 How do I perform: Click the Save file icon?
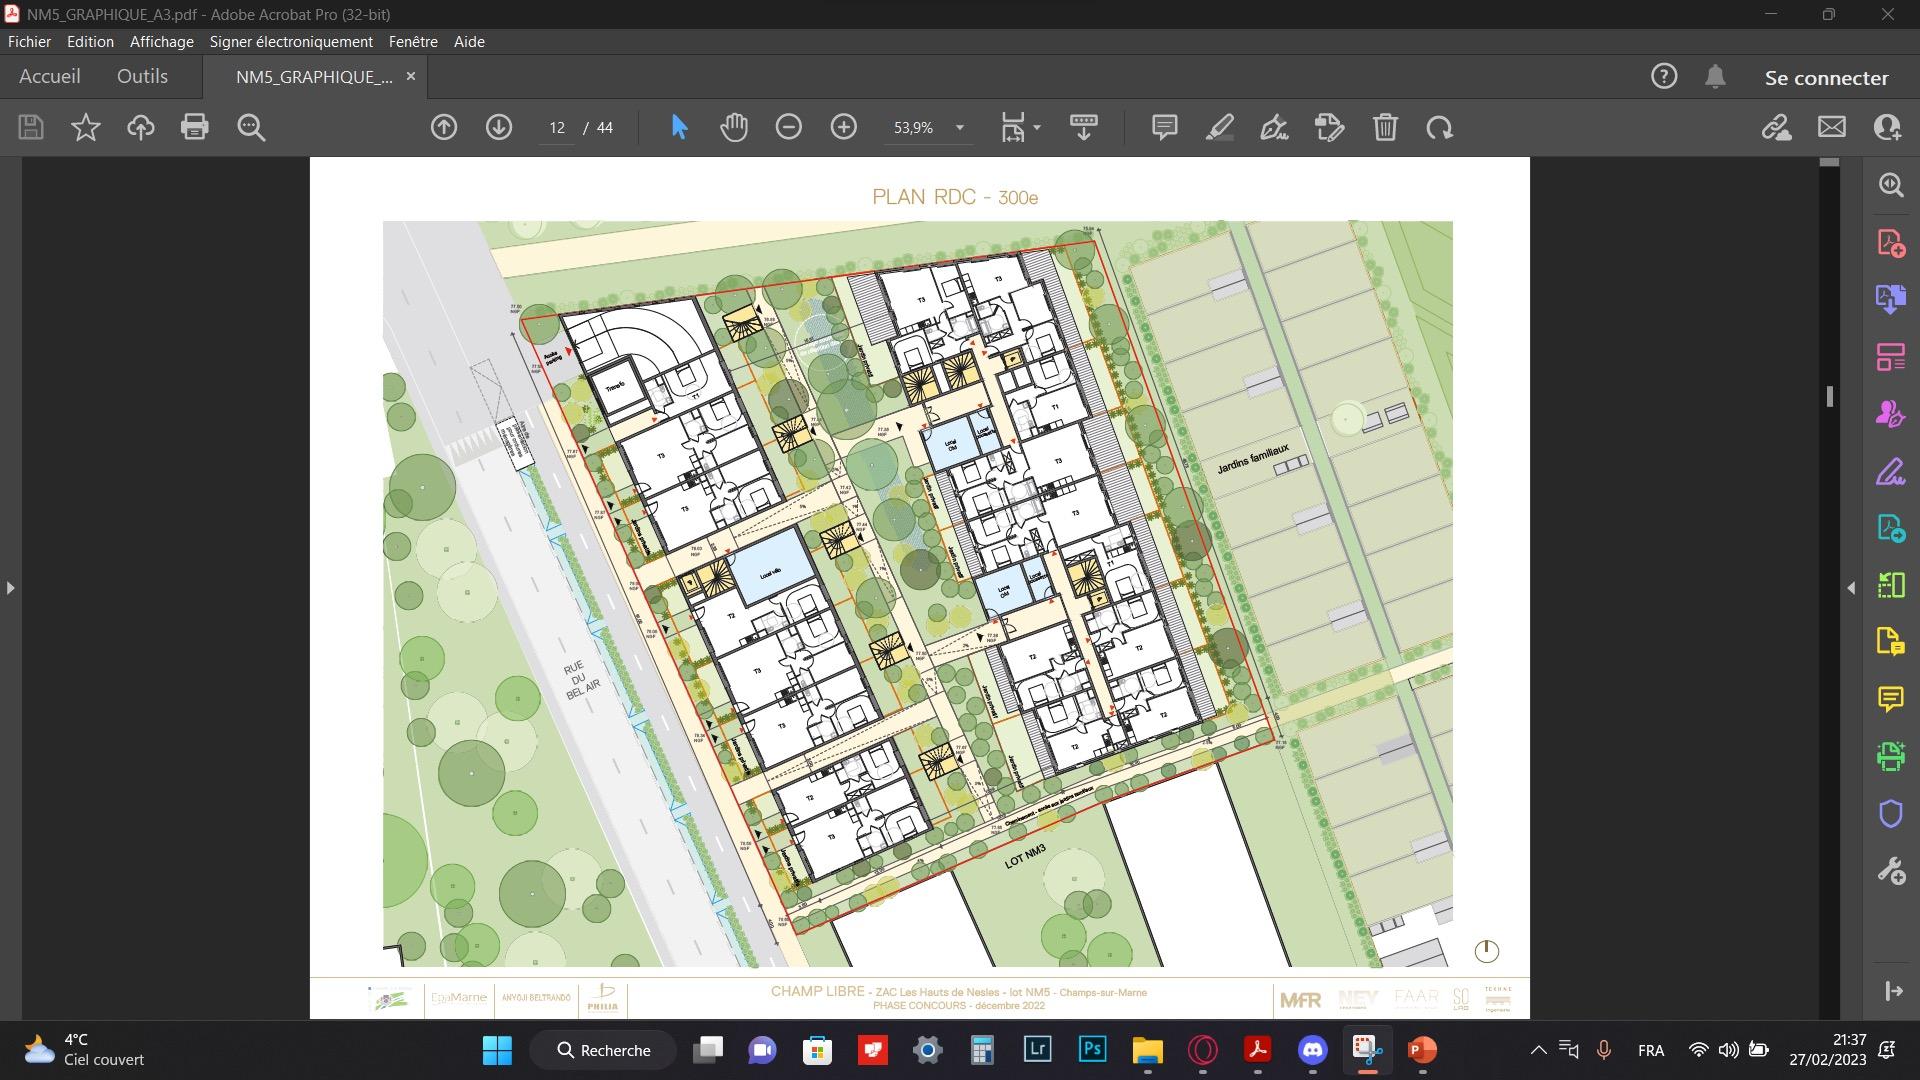coord(31,127)
